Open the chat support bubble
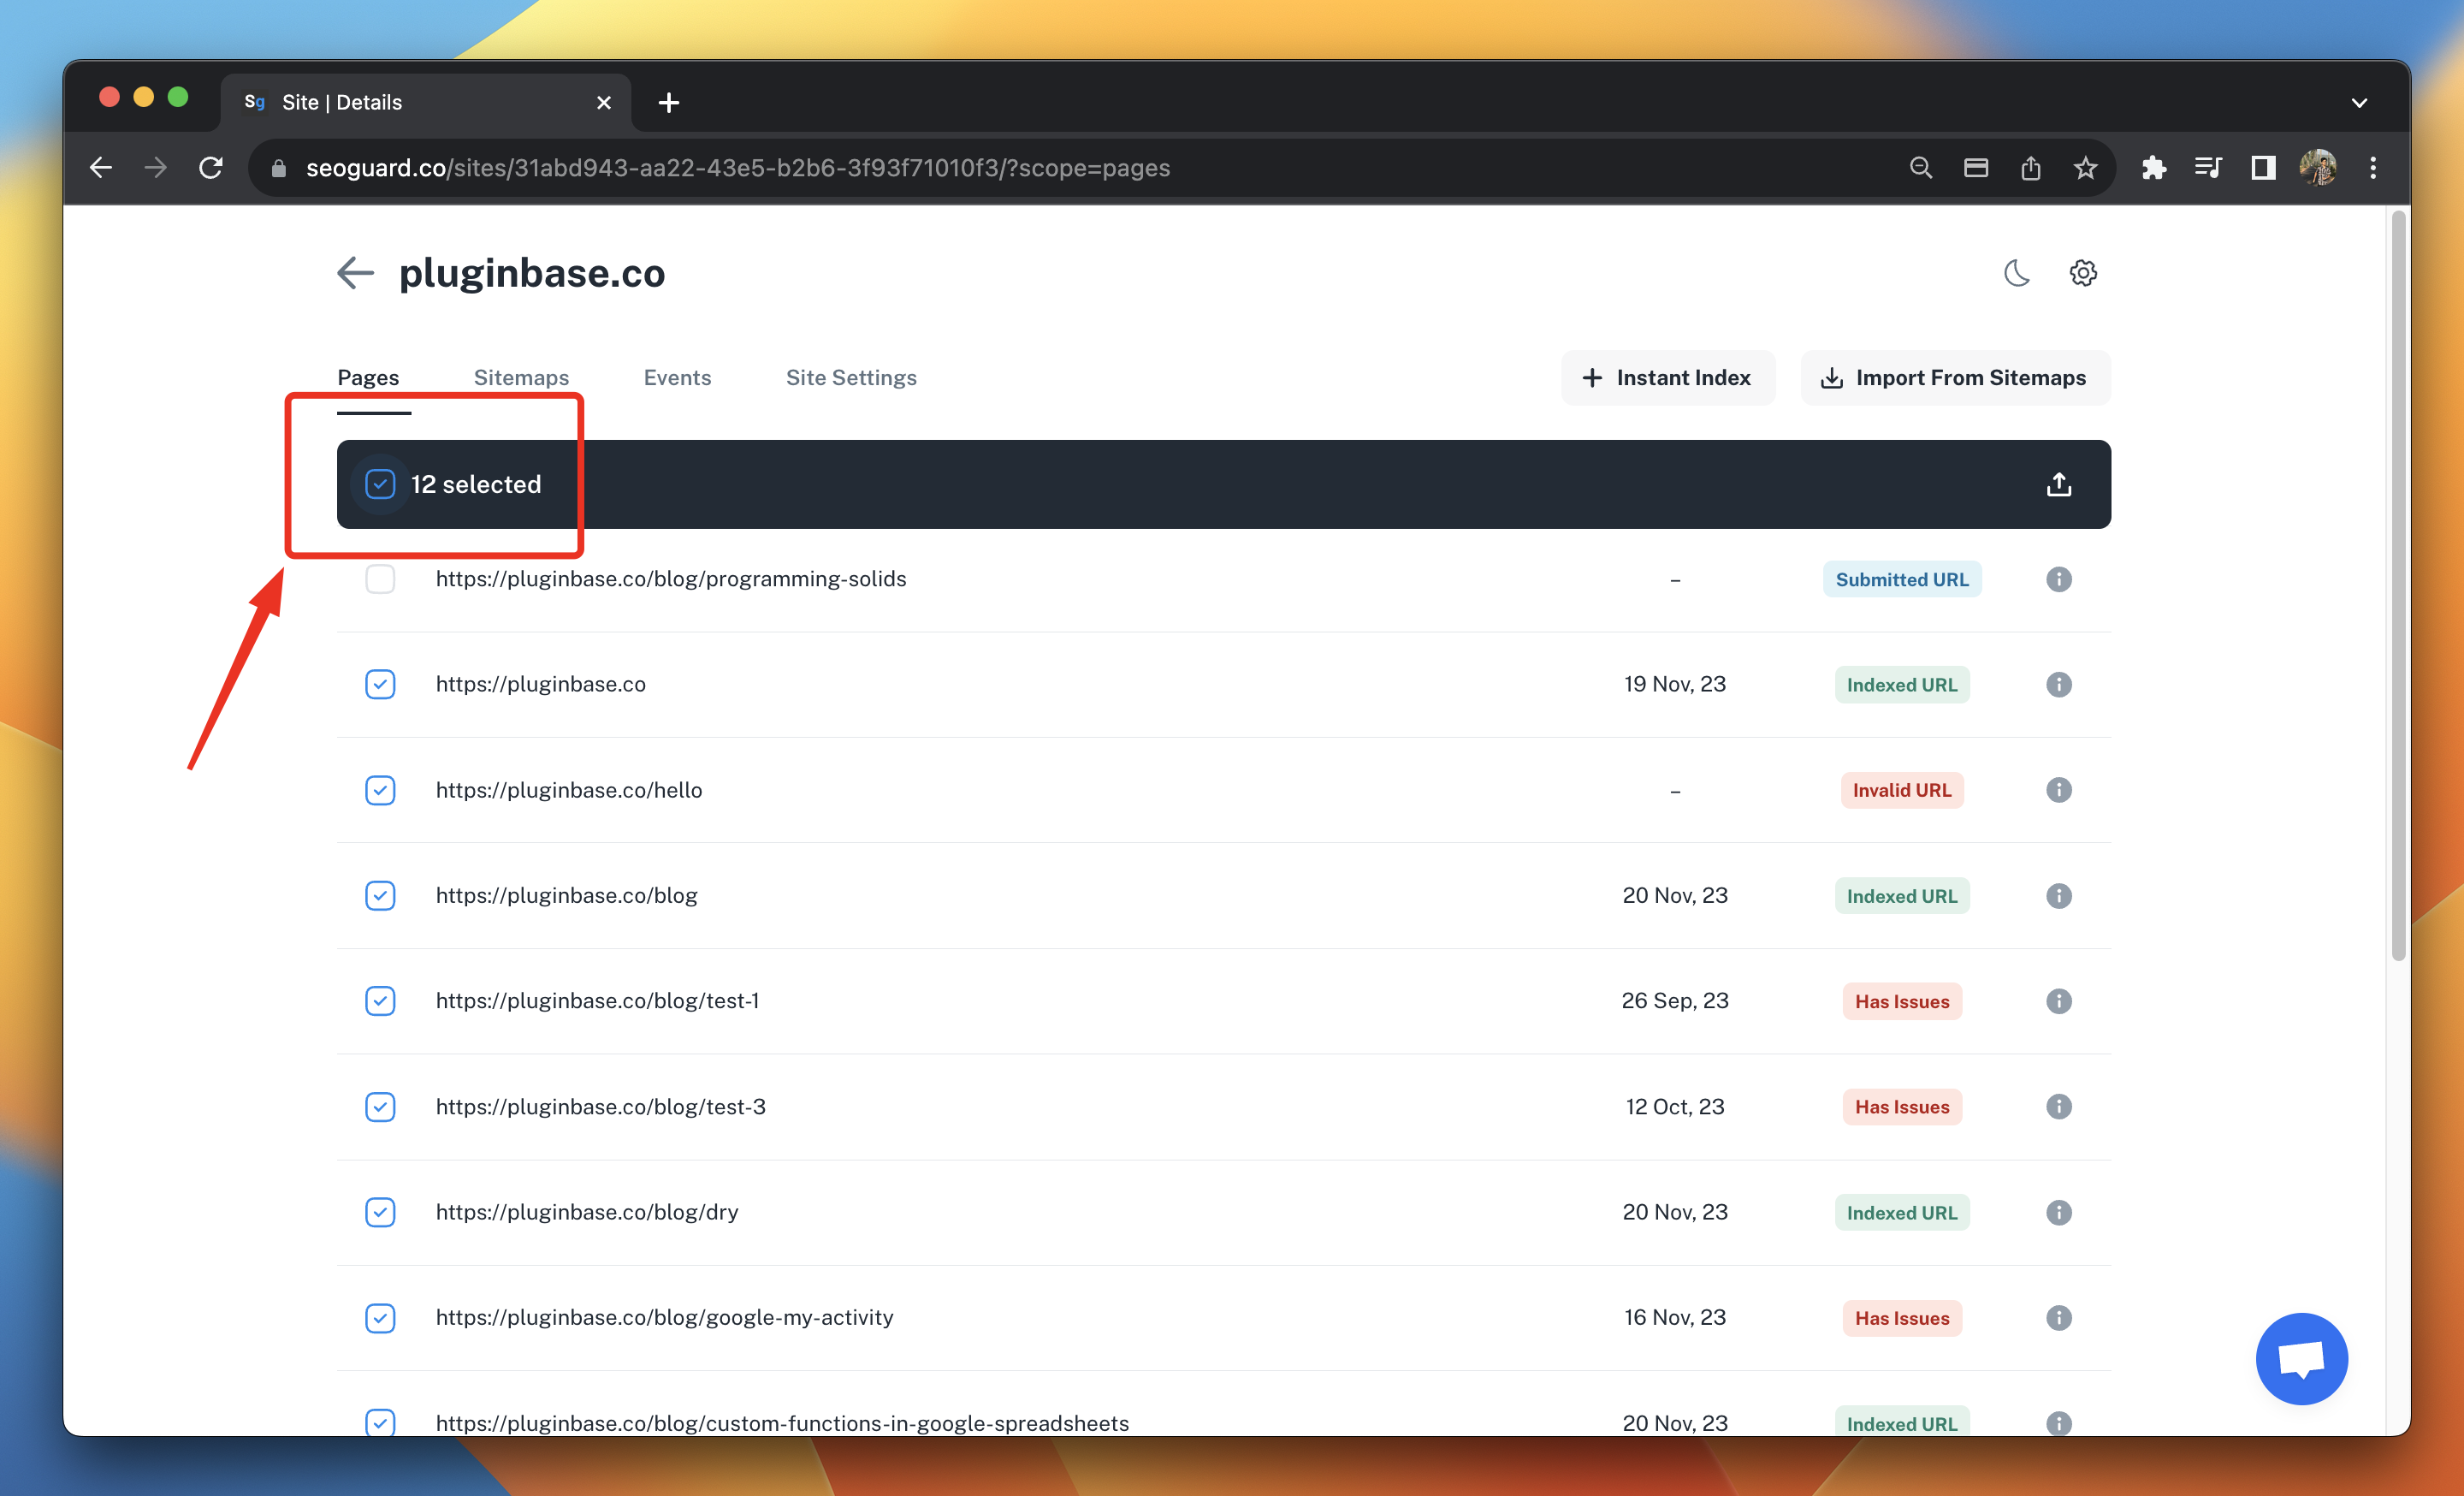 click(x=2301, y=1358)
